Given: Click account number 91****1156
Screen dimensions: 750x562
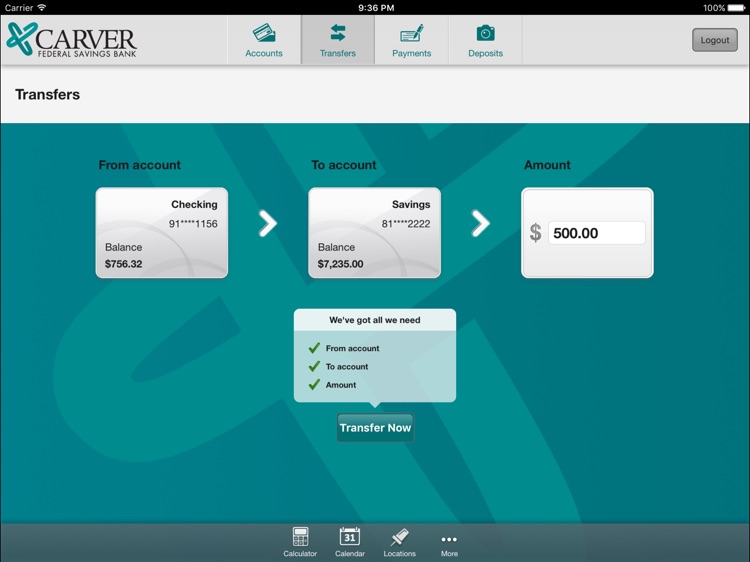Looking at the screenshot, I should pyautogui.click(x=193, y=224).
